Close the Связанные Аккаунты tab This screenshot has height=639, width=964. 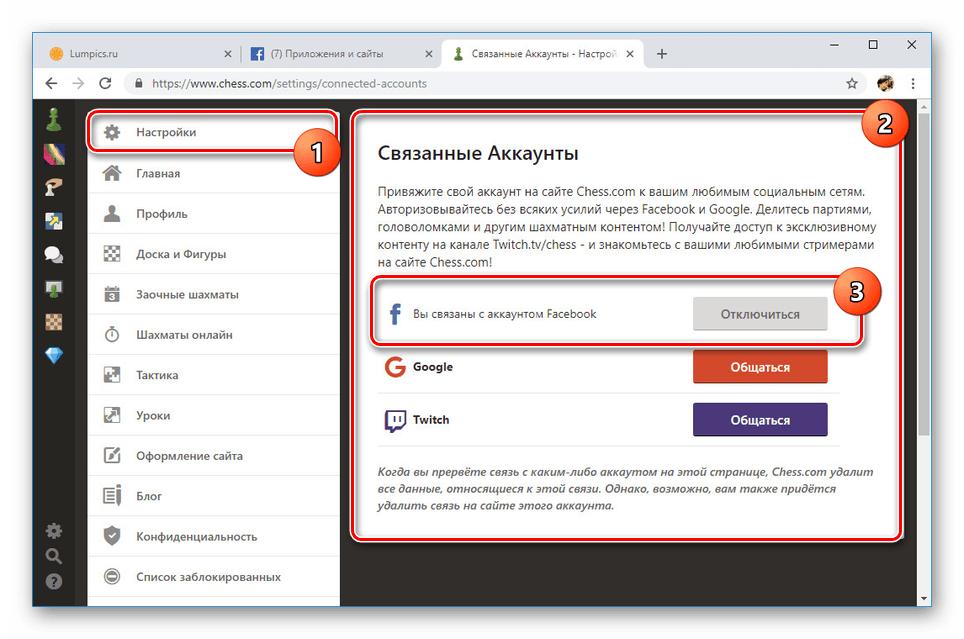point(630,54)
